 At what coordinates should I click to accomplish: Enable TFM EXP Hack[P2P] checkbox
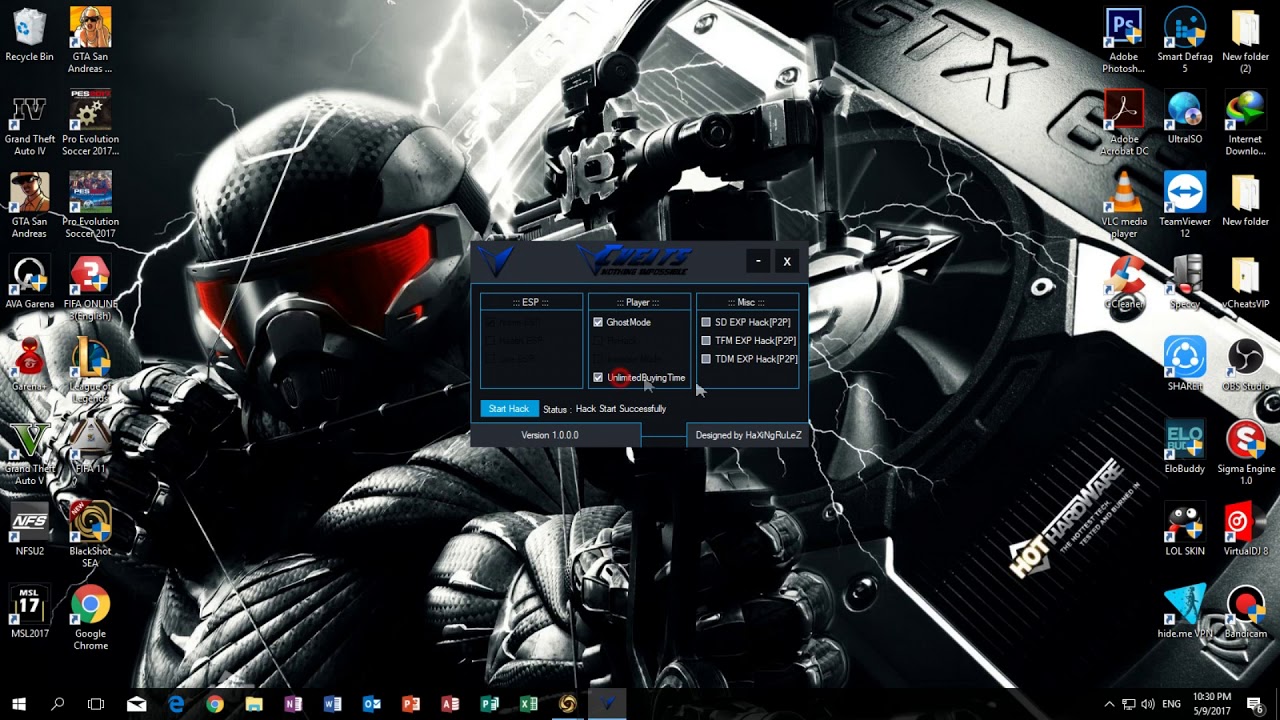coord(706,340)
